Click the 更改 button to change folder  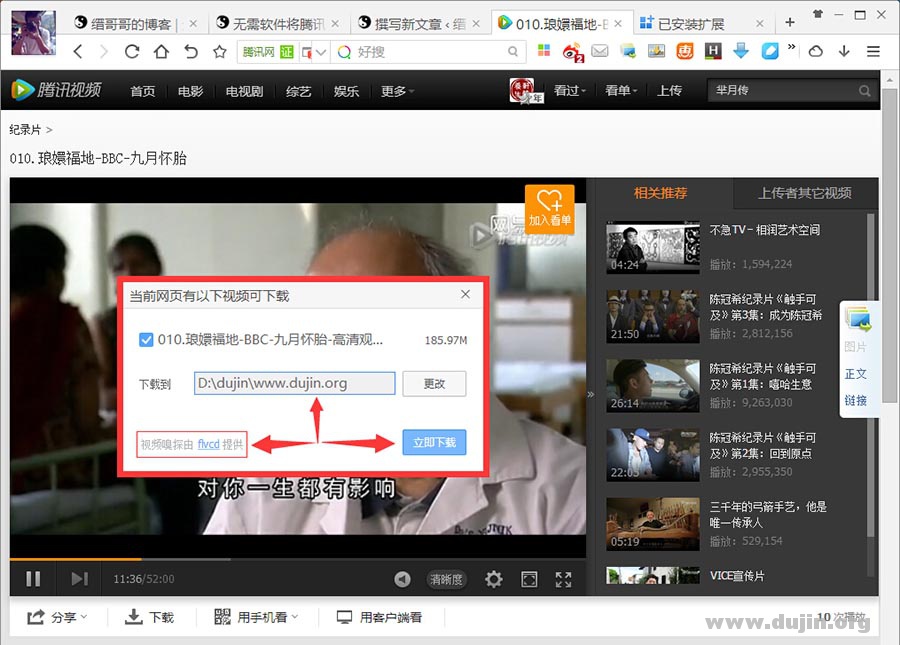tap(435, 383)
